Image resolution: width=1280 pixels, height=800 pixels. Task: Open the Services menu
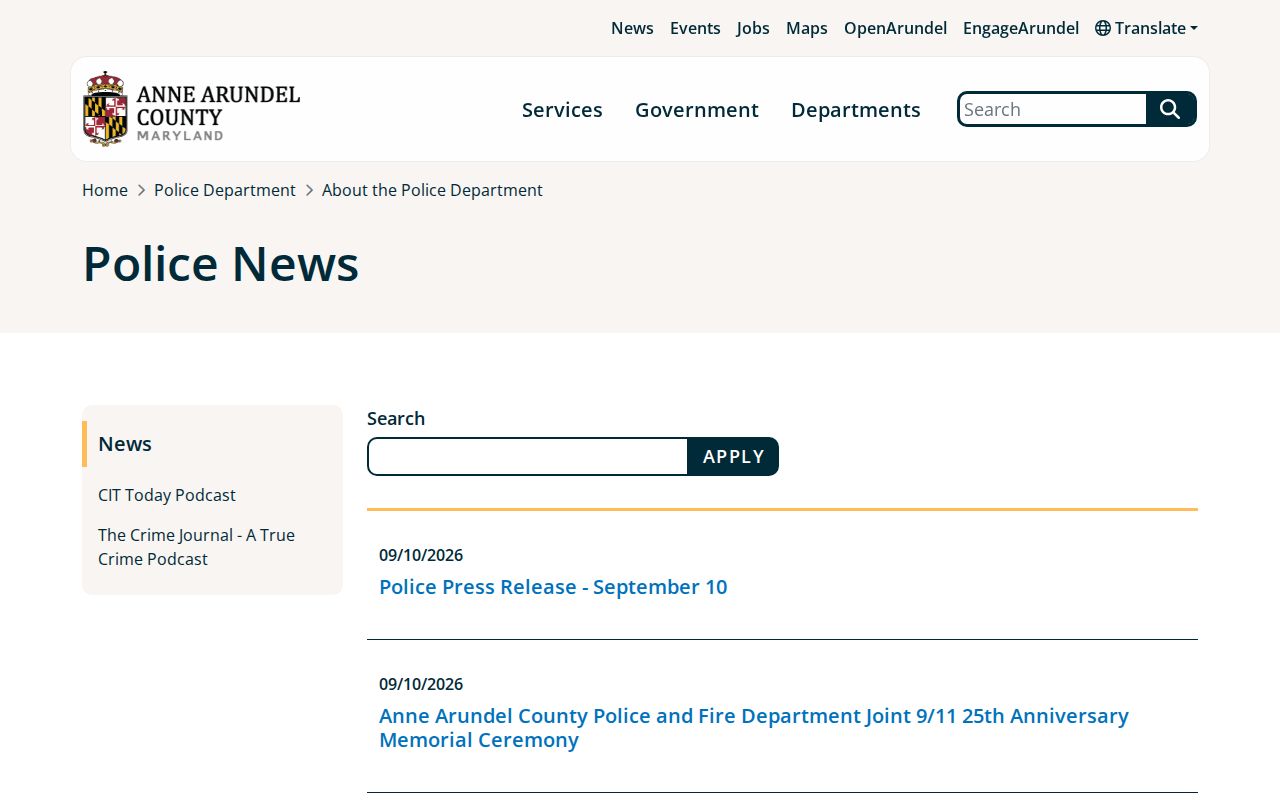562,109
